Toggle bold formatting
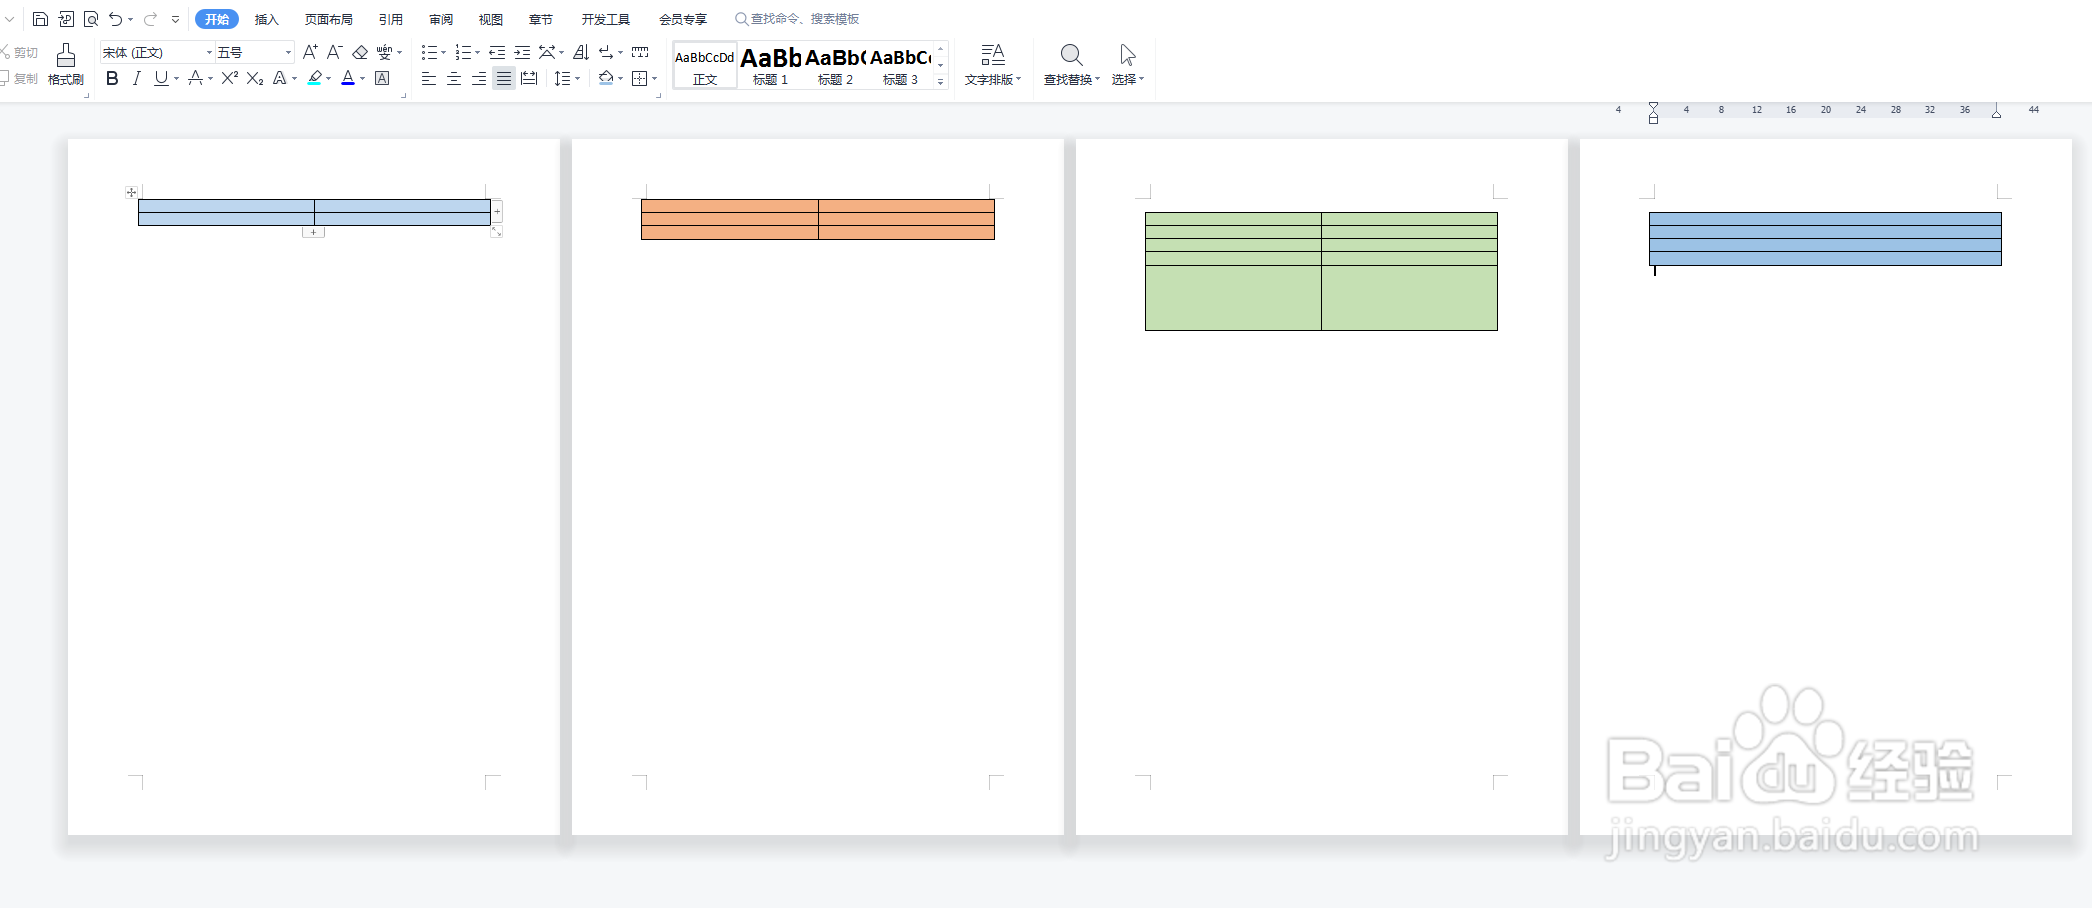The image size is (2092, 908). tap(112, 78)
